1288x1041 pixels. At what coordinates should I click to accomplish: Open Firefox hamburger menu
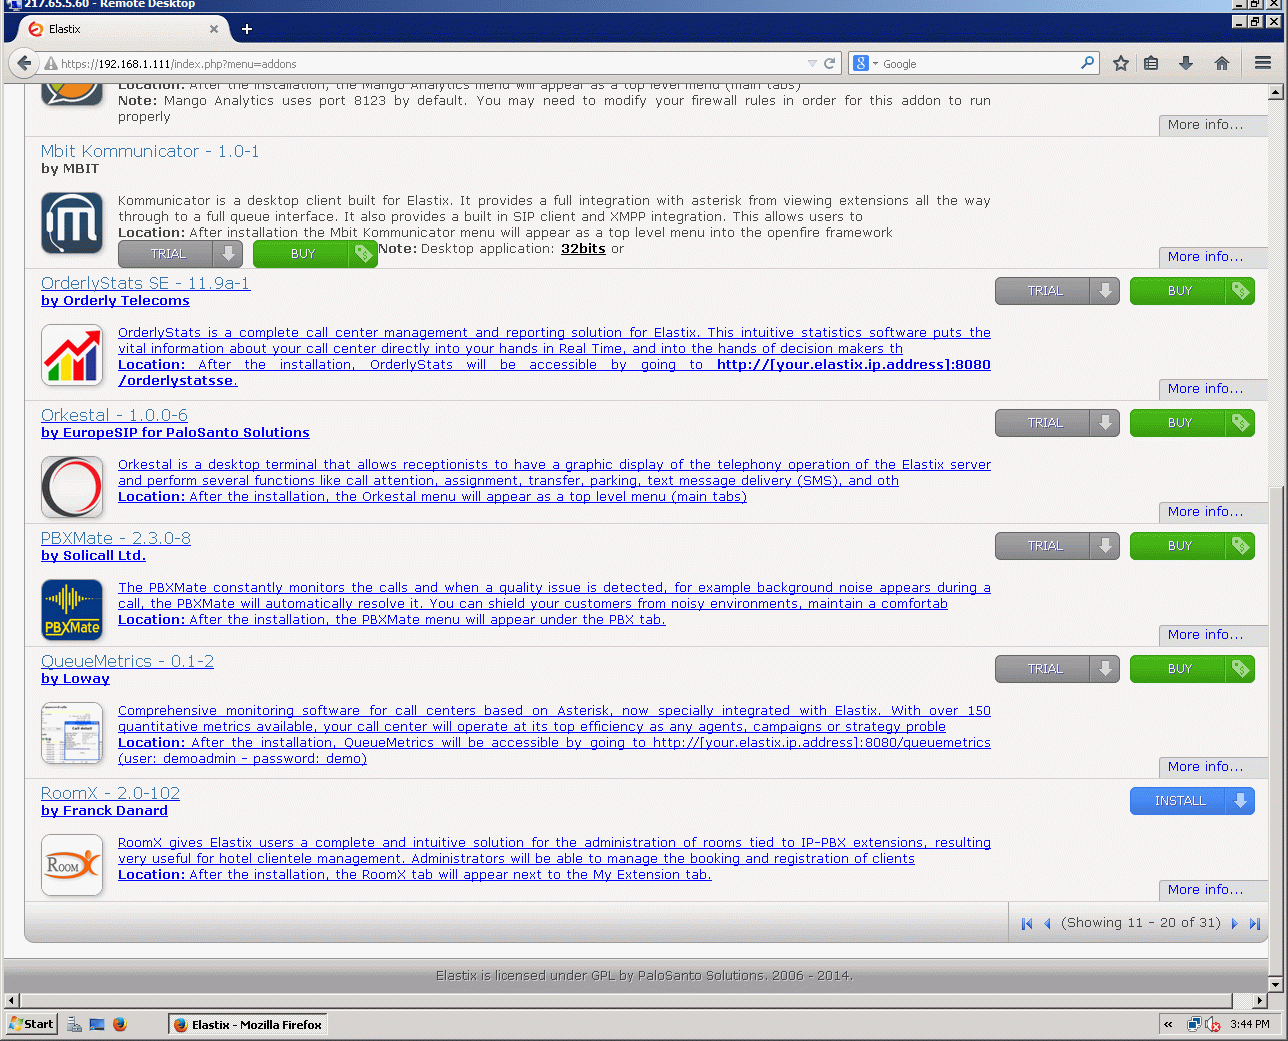(1263, 63)
